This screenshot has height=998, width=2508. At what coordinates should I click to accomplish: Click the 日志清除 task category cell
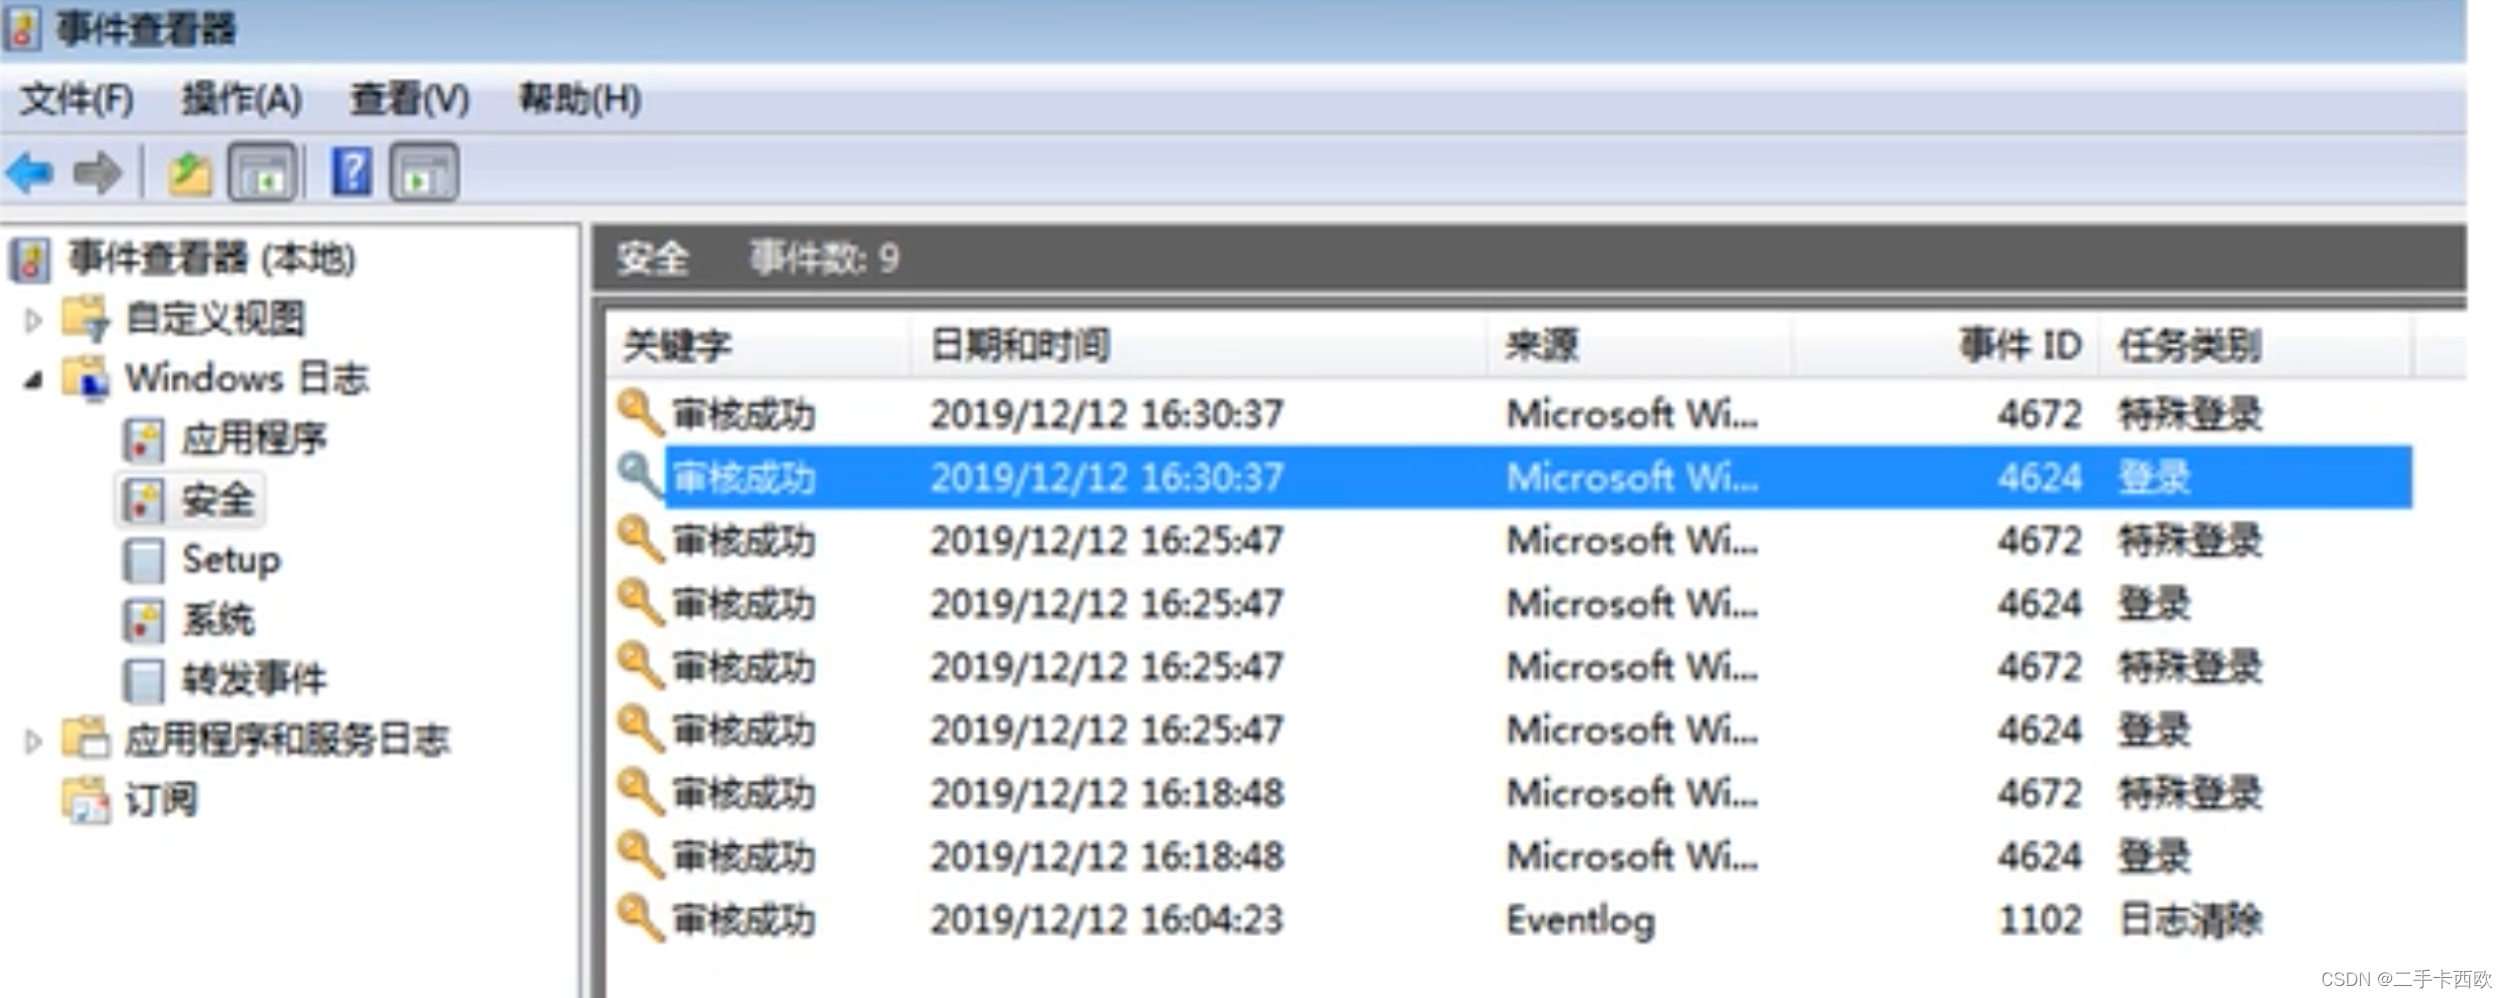coord(2191,919)
